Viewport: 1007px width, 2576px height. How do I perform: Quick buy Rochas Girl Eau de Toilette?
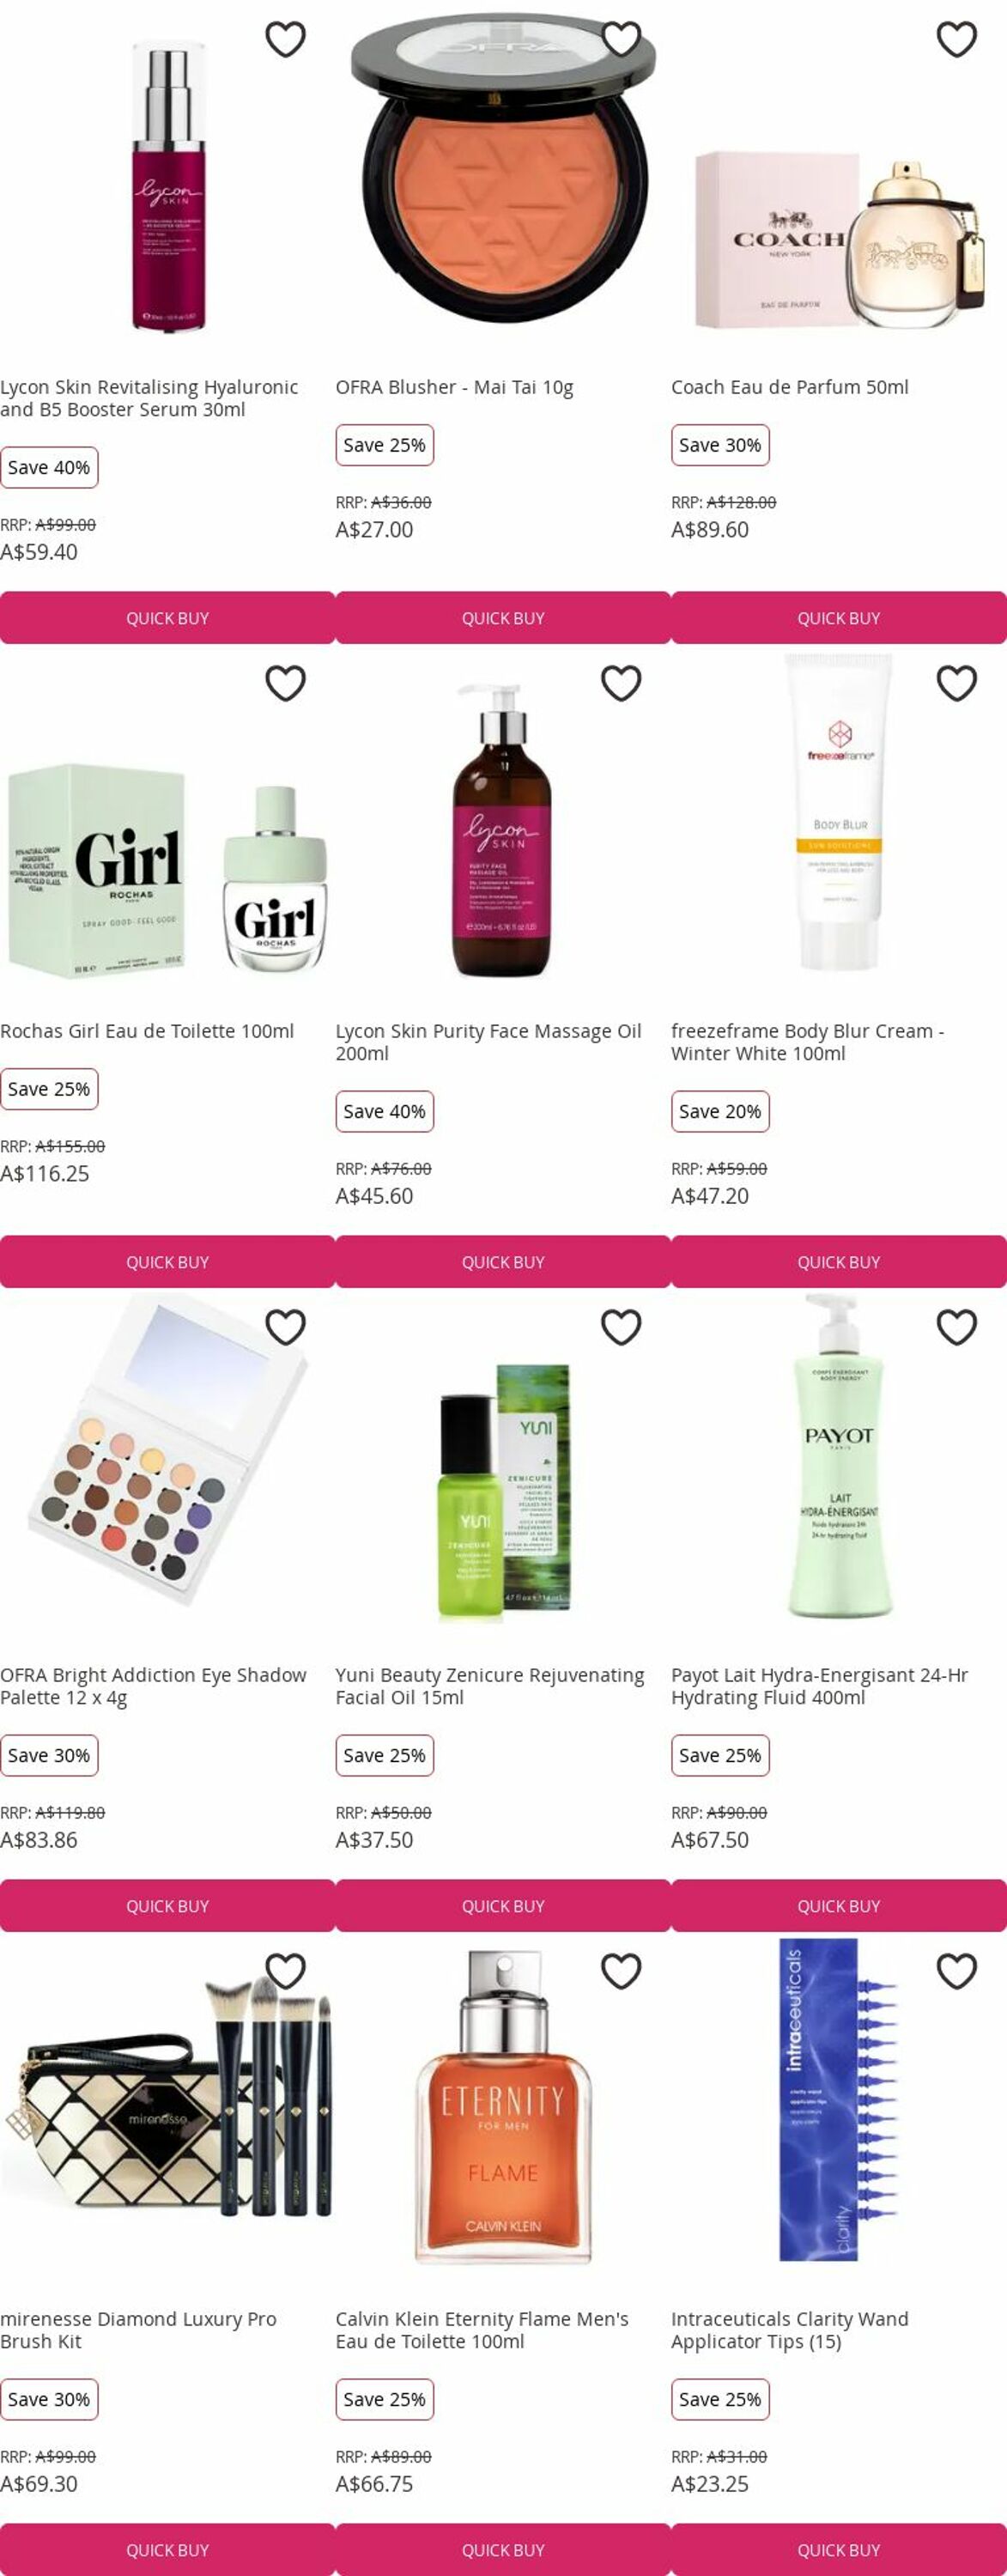point(167,1262)
